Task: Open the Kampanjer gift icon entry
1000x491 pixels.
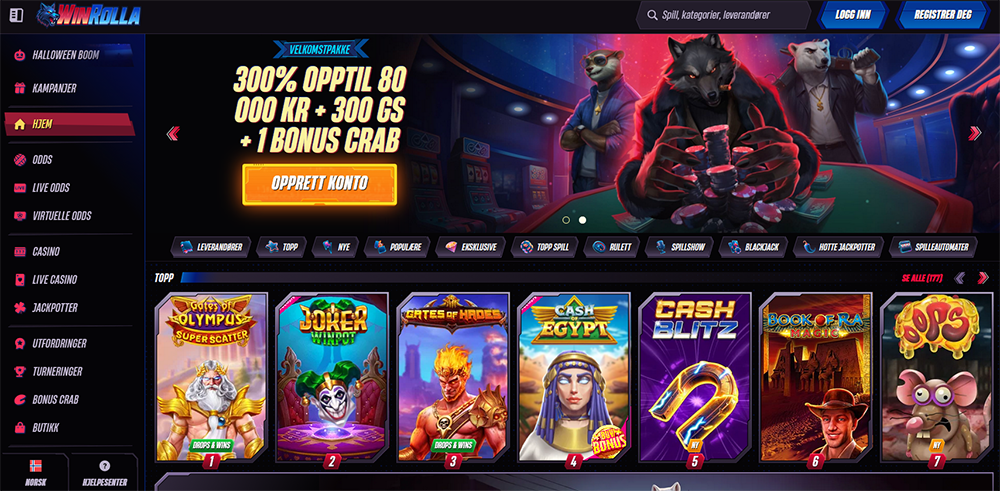Action: point(54,88)
